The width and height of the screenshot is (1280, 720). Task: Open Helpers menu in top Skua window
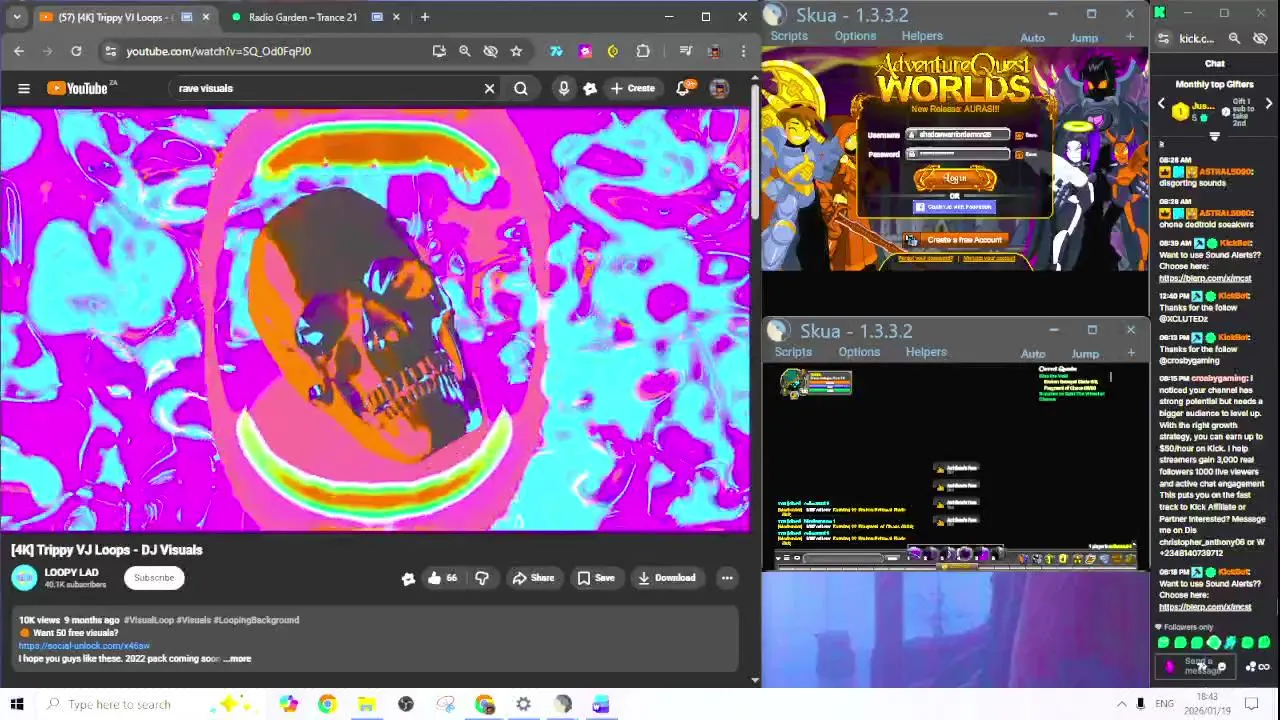click(922, 36)
